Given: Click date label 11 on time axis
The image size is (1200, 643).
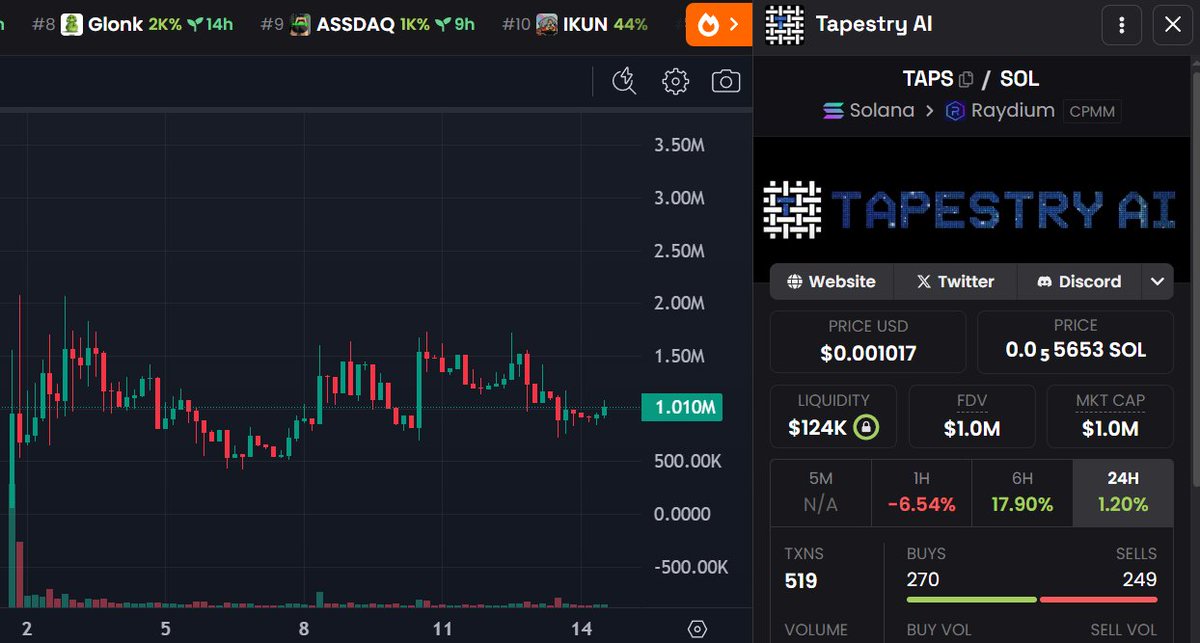Looking at the screenshot, I should pos(444,630).
